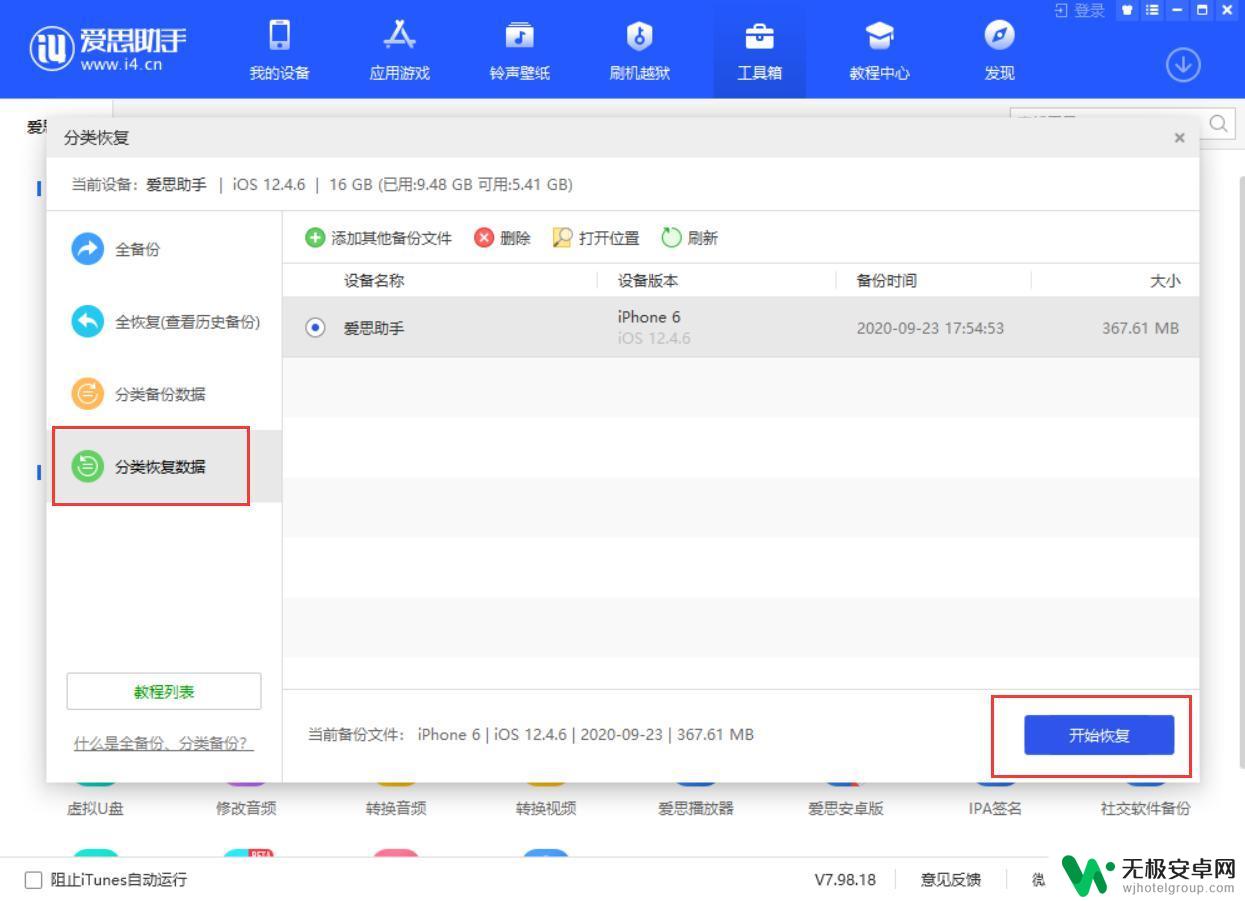Viewport: 1245px width, 901px height.
Task: Open the list menu icon in title bar
Action: (x=1152, y=10)
